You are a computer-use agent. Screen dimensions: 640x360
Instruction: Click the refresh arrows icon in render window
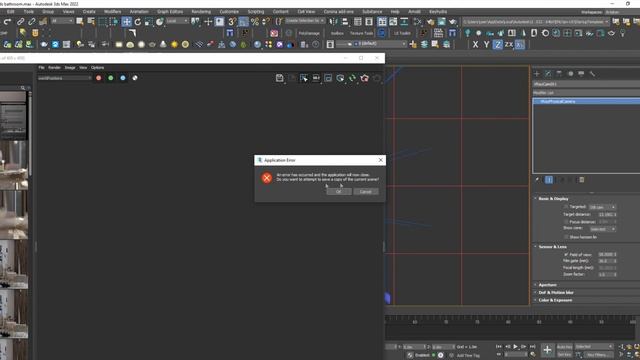point(352,78)
